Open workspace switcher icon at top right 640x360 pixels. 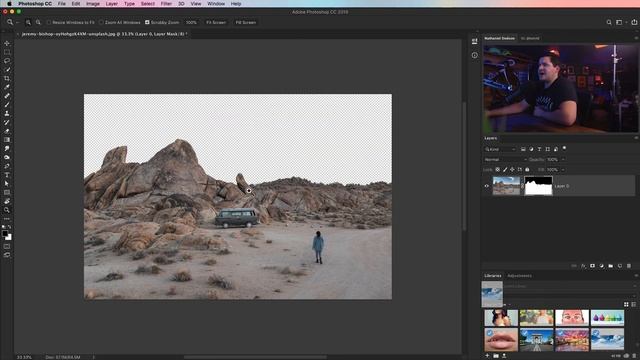point(619,22)
